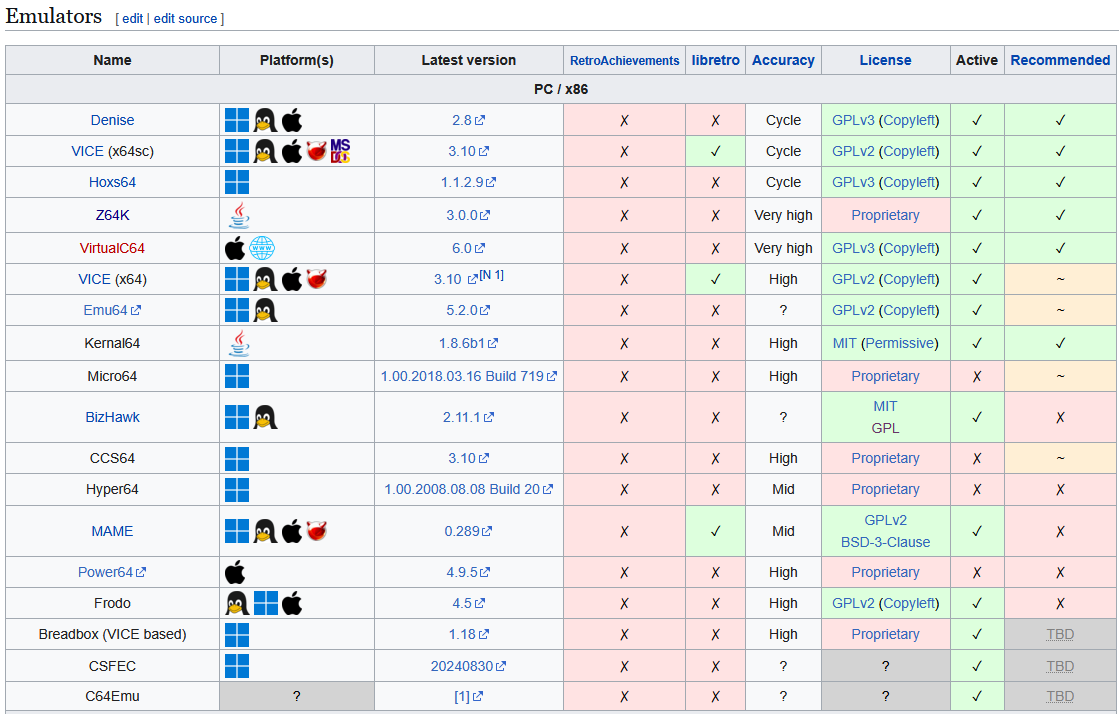Viewport: 1119px width, 714px height.
Task: Open BizHawk version 2.11.1 link
Action: point(468,417)
